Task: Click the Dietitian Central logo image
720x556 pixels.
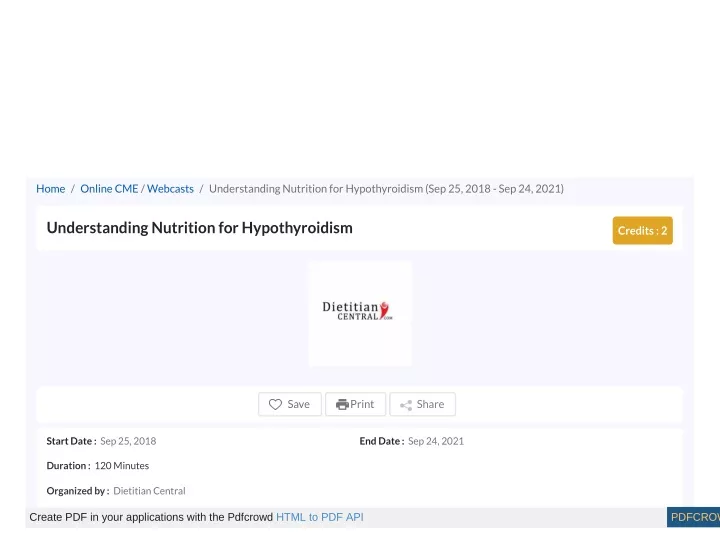Action: [360, 314]
